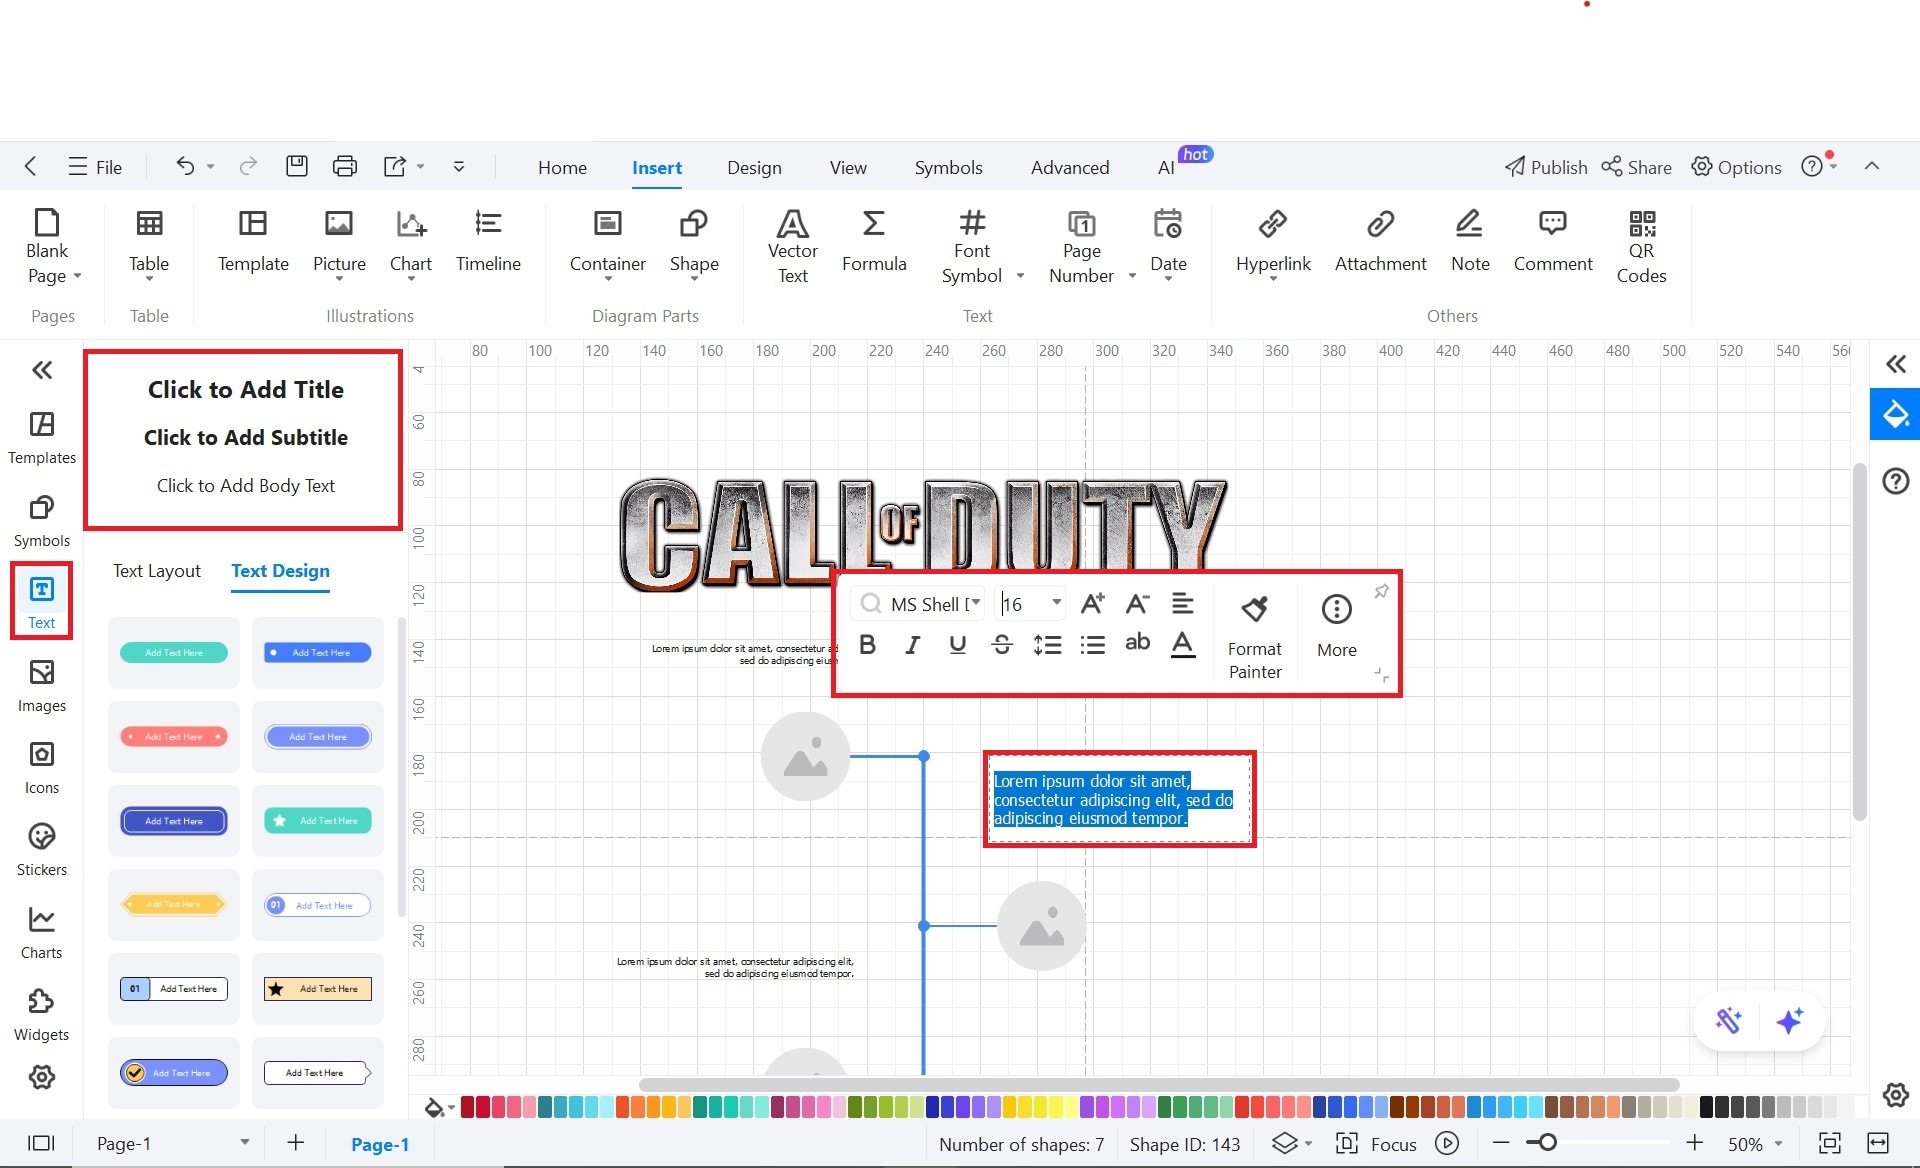Switch to the Home tab
Screen dimensions: 1920x1168
coord(562,167)
